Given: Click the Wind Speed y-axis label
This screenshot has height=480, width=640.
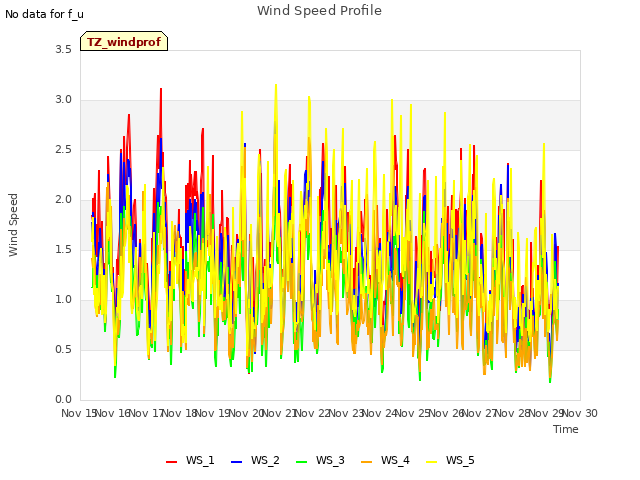Looking at the screenshot, I should coord(13,225).
